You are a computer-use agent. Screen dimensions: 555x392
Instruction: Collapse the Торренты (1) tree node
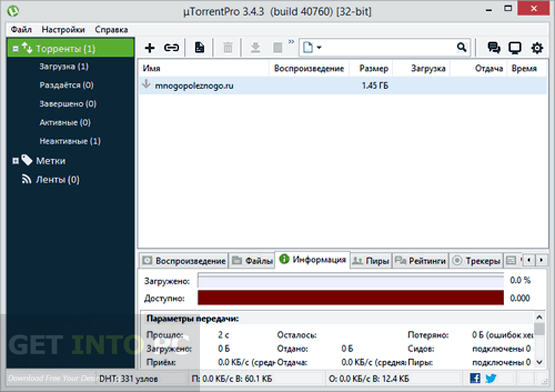(16, 49)
